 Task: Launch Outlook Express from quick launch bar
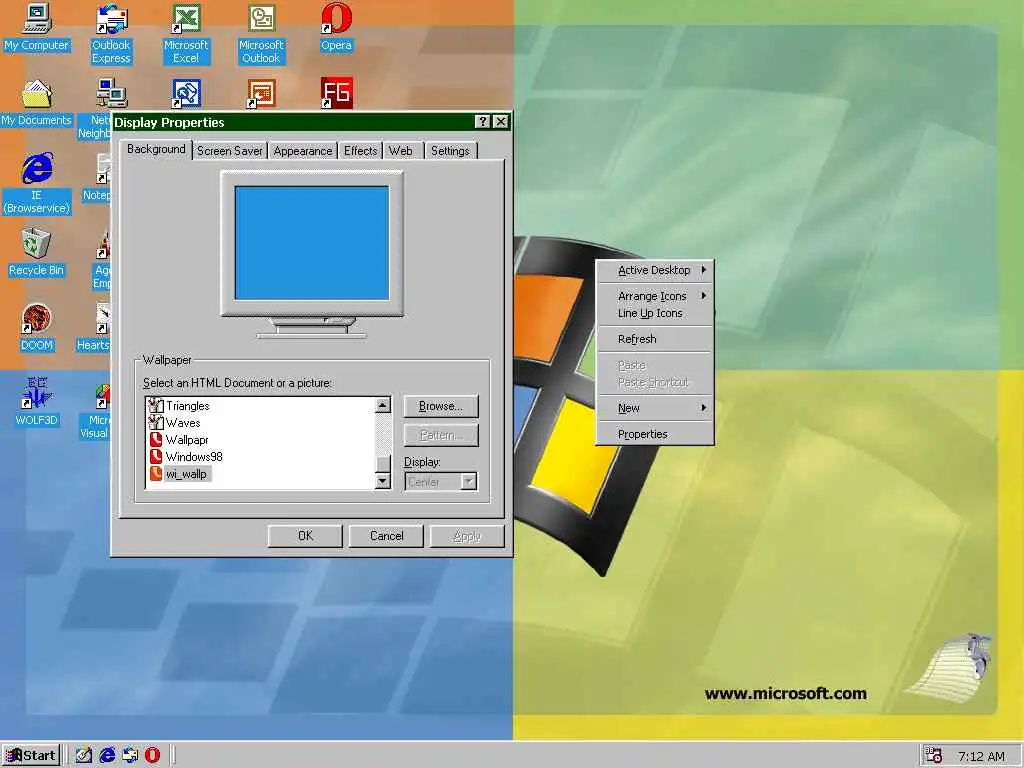[x=130, y=755]
